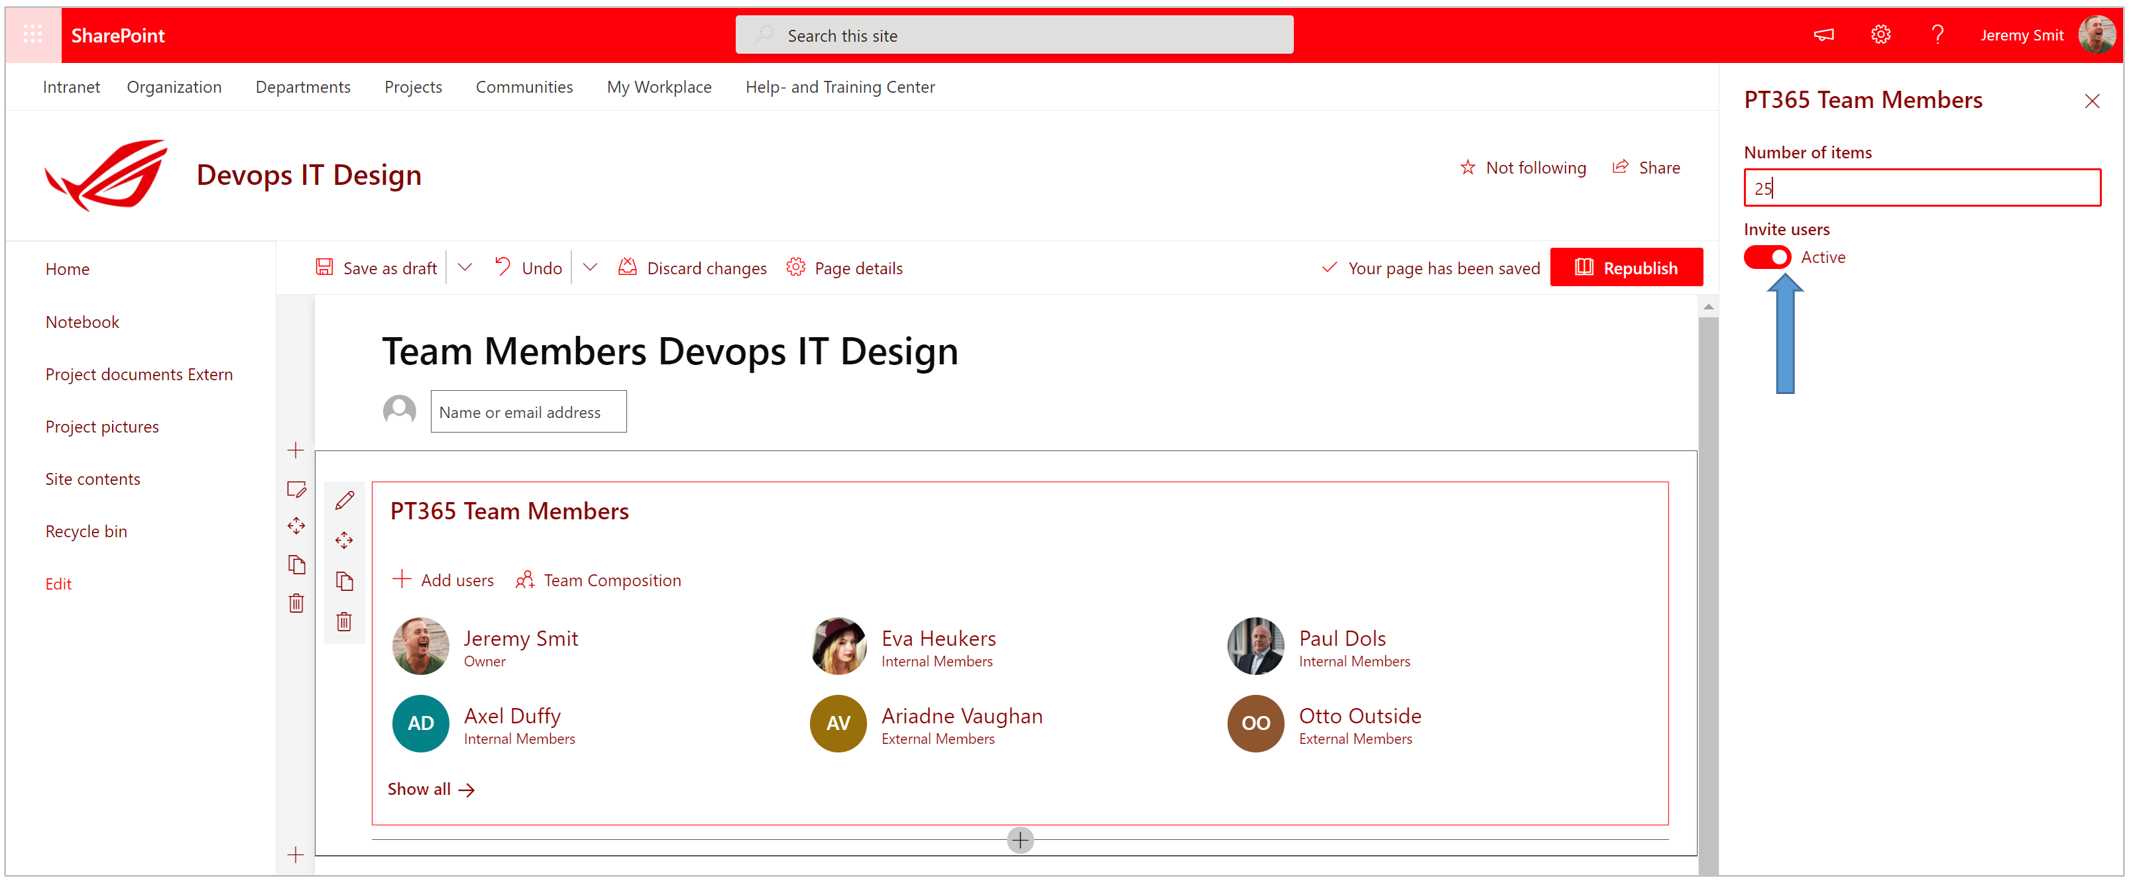Click the Devops IT Design site title
This screenshot has height=883, width=2131.
[309, 175]
